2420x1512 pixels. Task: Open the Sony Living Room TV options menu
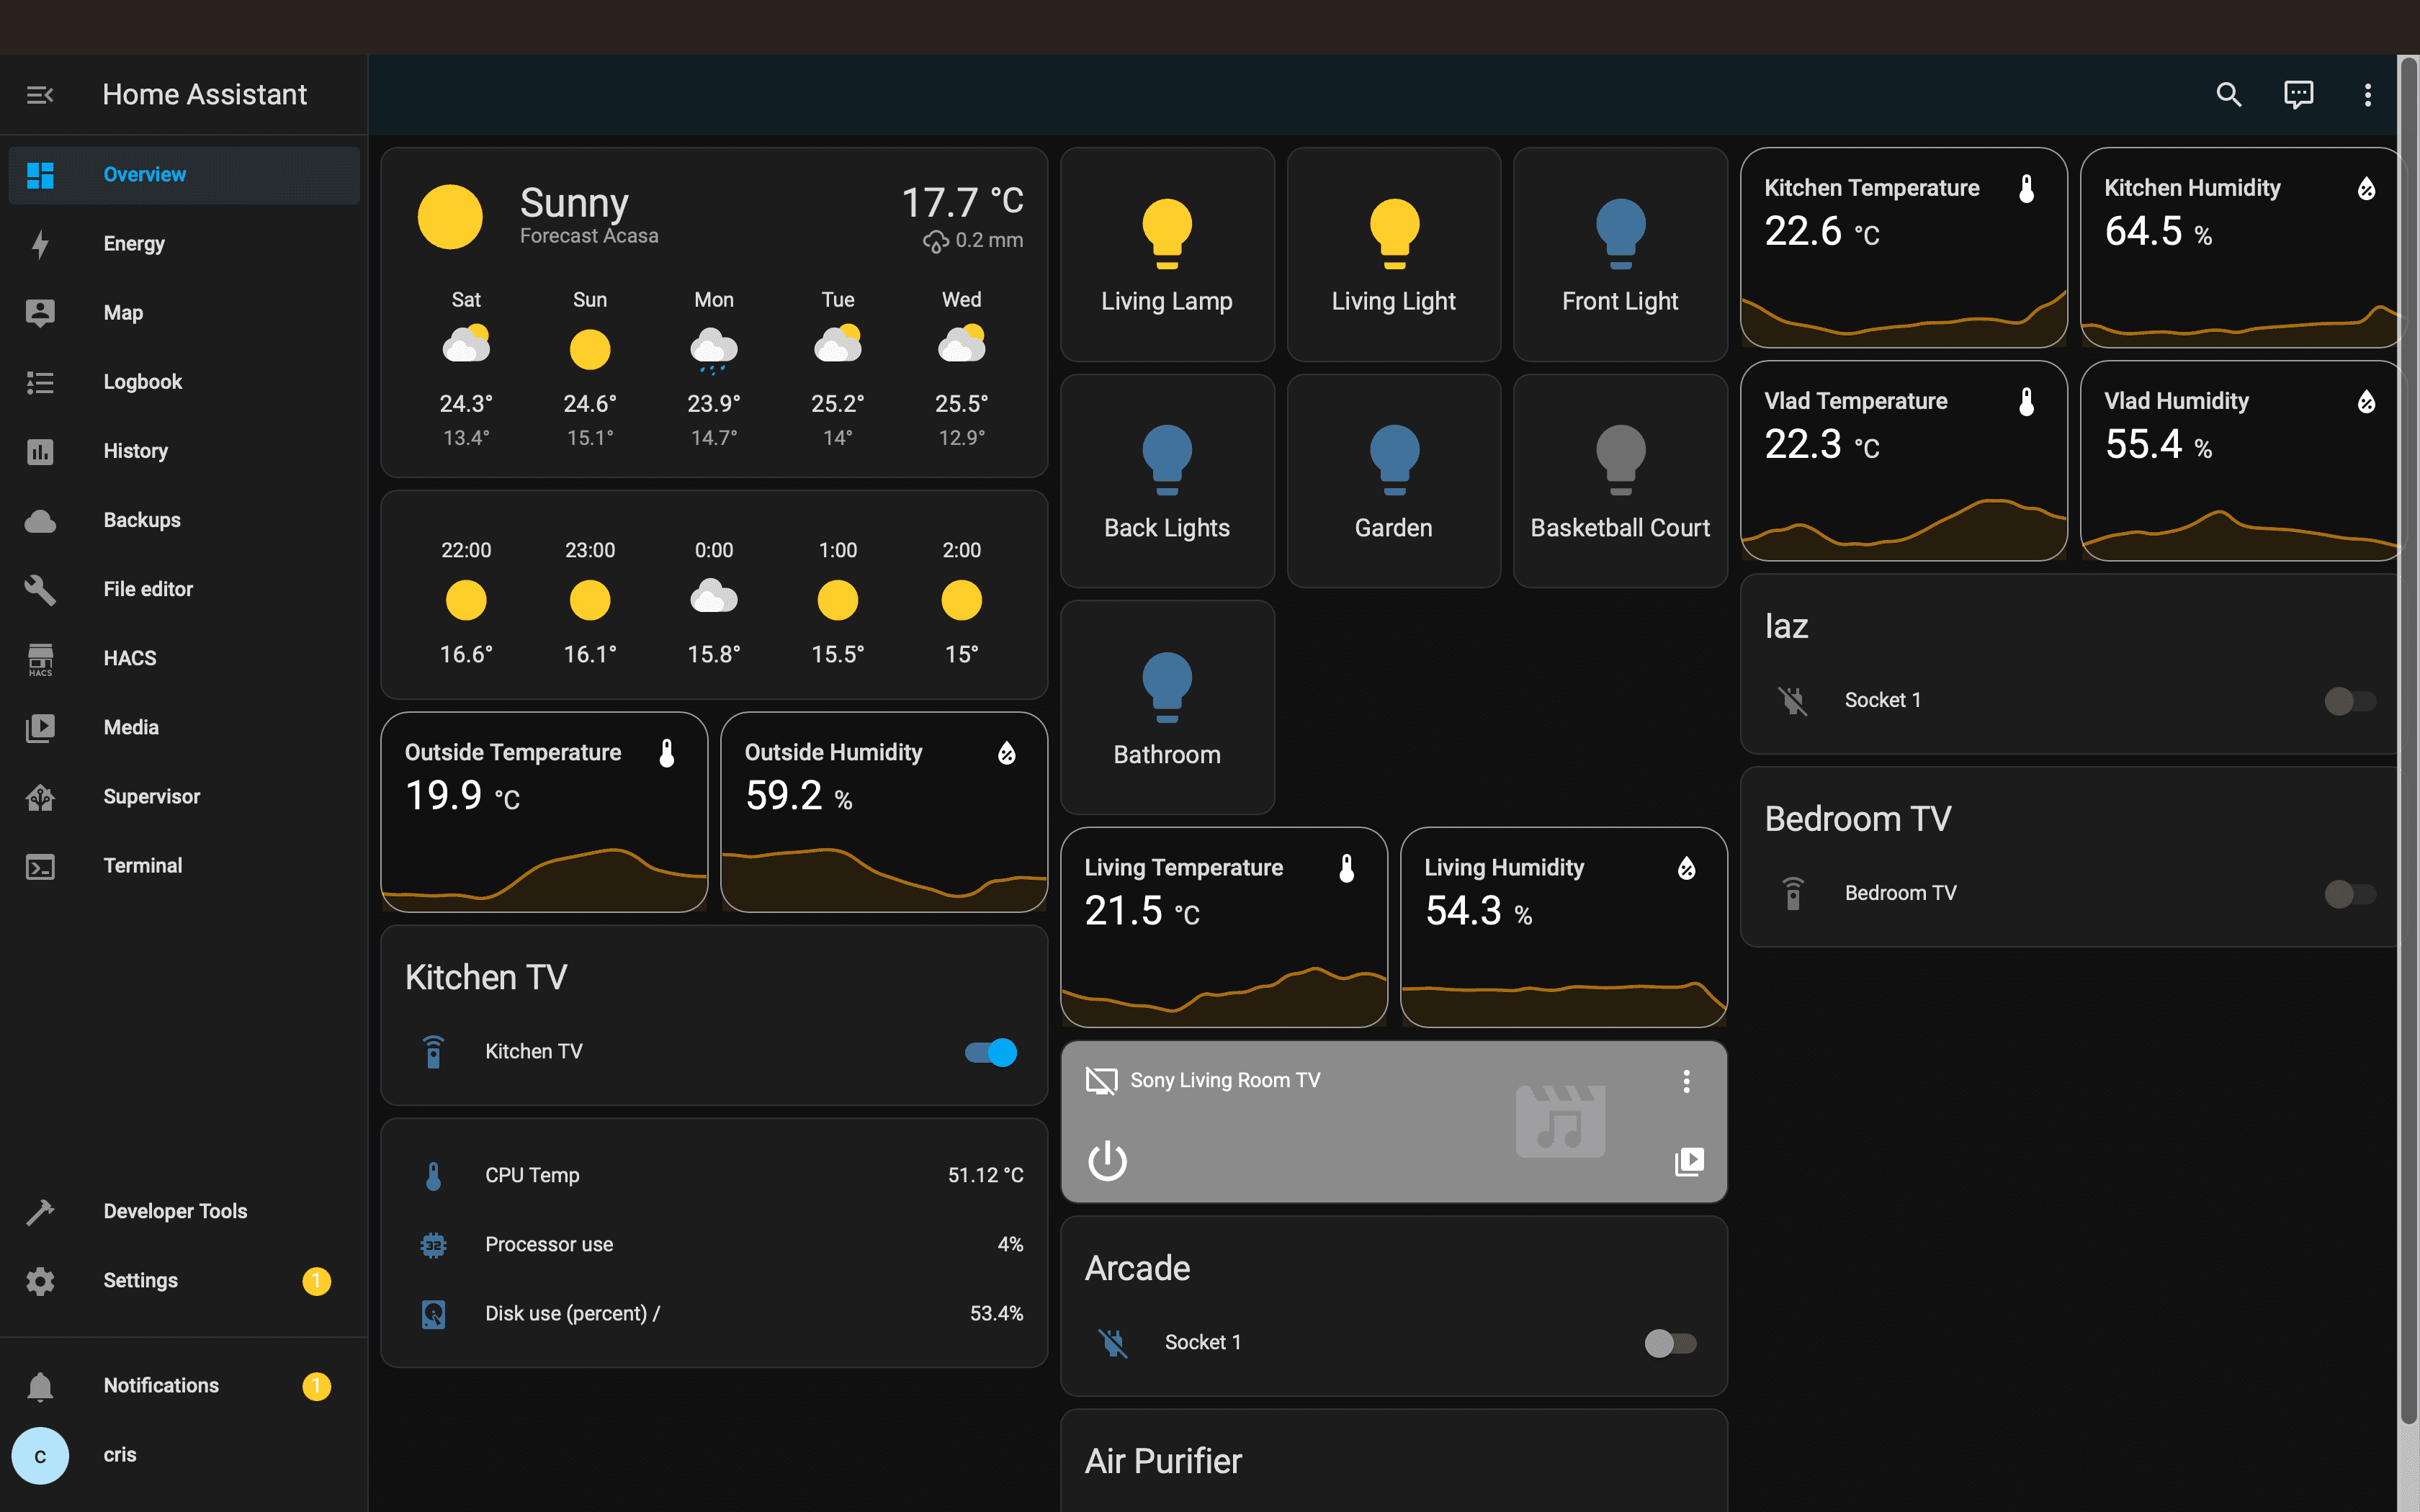pyautogui.click(x=1686, y=1081)
